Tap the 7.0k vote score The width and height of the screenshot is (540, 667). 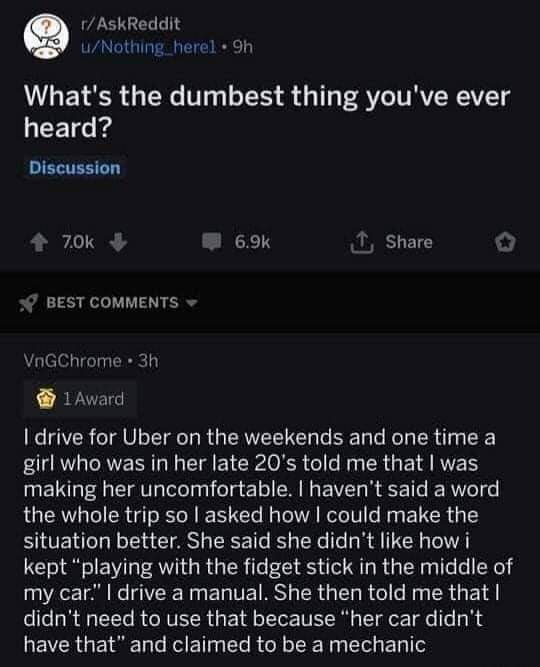(x=78, y=242)
